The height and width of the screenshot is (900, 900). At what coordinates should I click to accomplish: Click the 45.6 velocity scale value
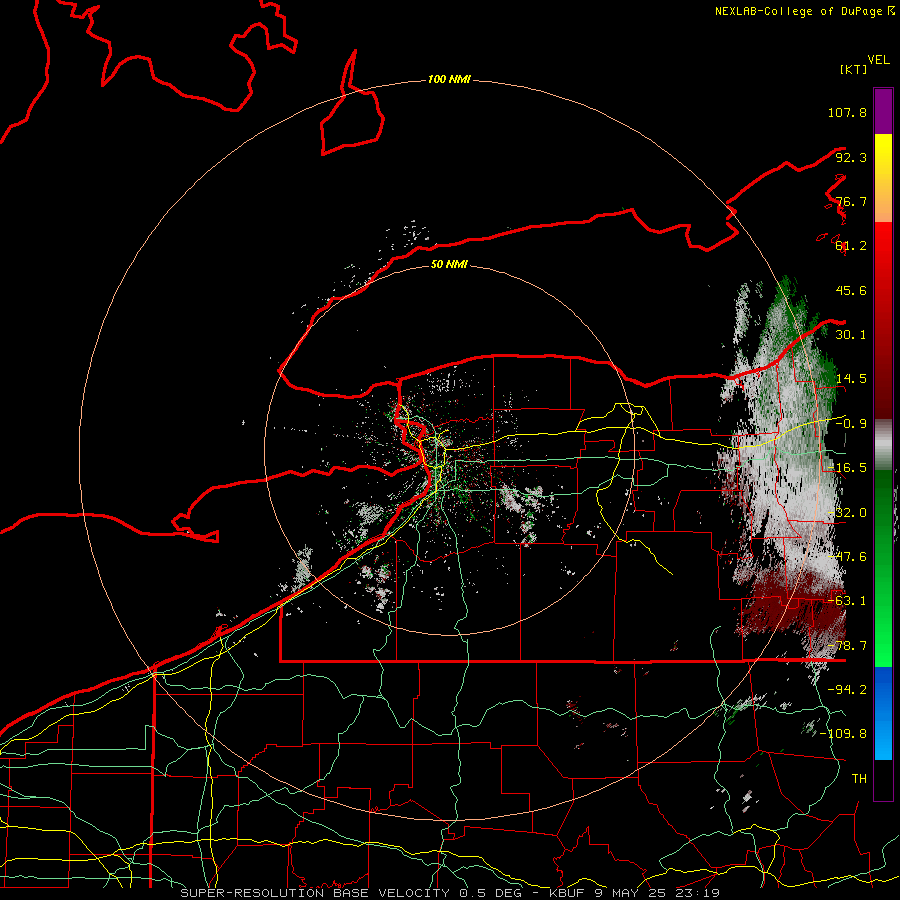coord(851,290)
